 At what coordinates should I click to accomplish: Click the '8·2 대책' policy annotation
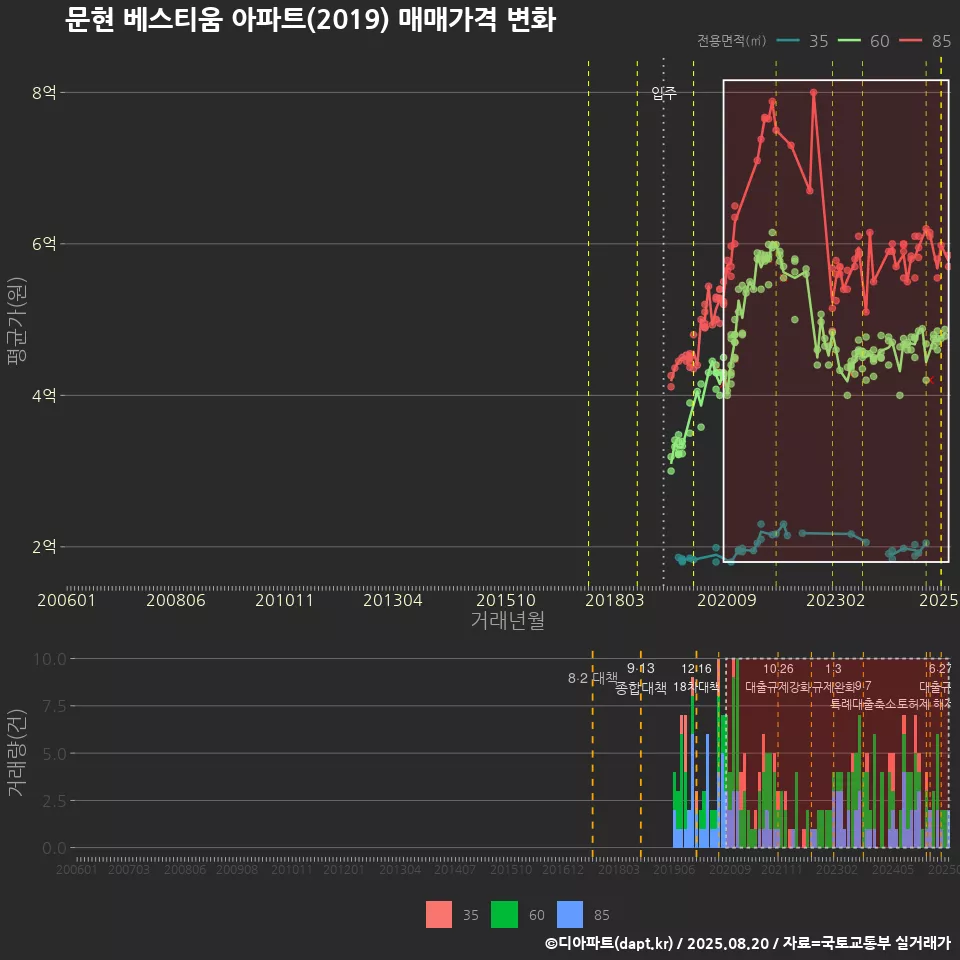pyautogui.click(x=593, y=678)
